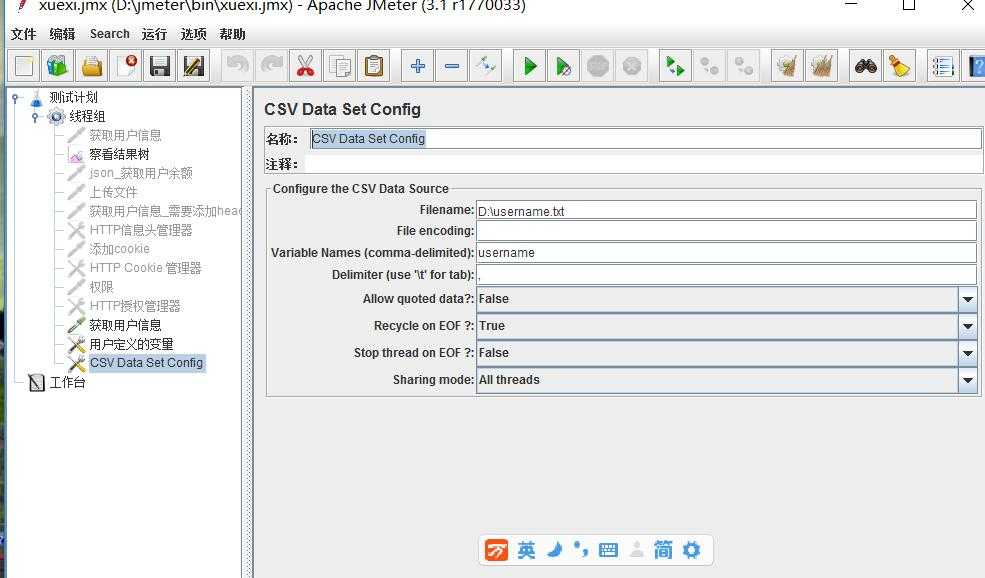
Task: Select HTTP信息头管理器 in tree
Action: click(x=141, y=230)
